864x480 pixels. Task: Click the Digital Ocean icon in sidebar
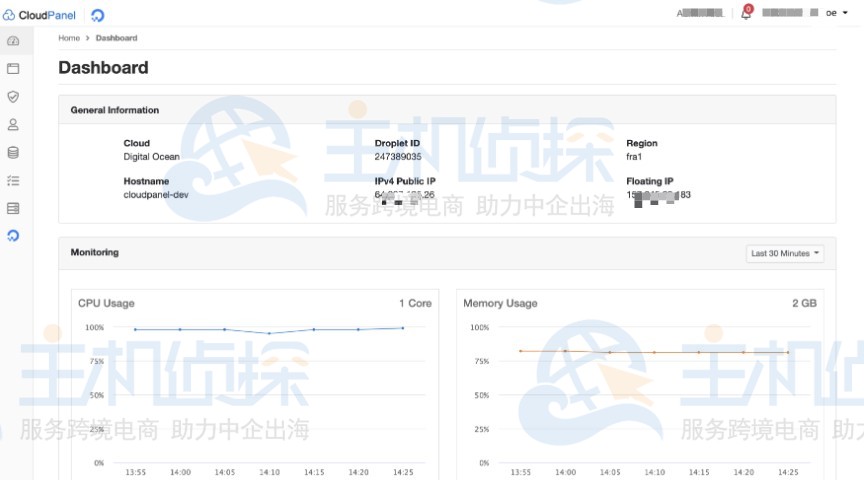13,236
